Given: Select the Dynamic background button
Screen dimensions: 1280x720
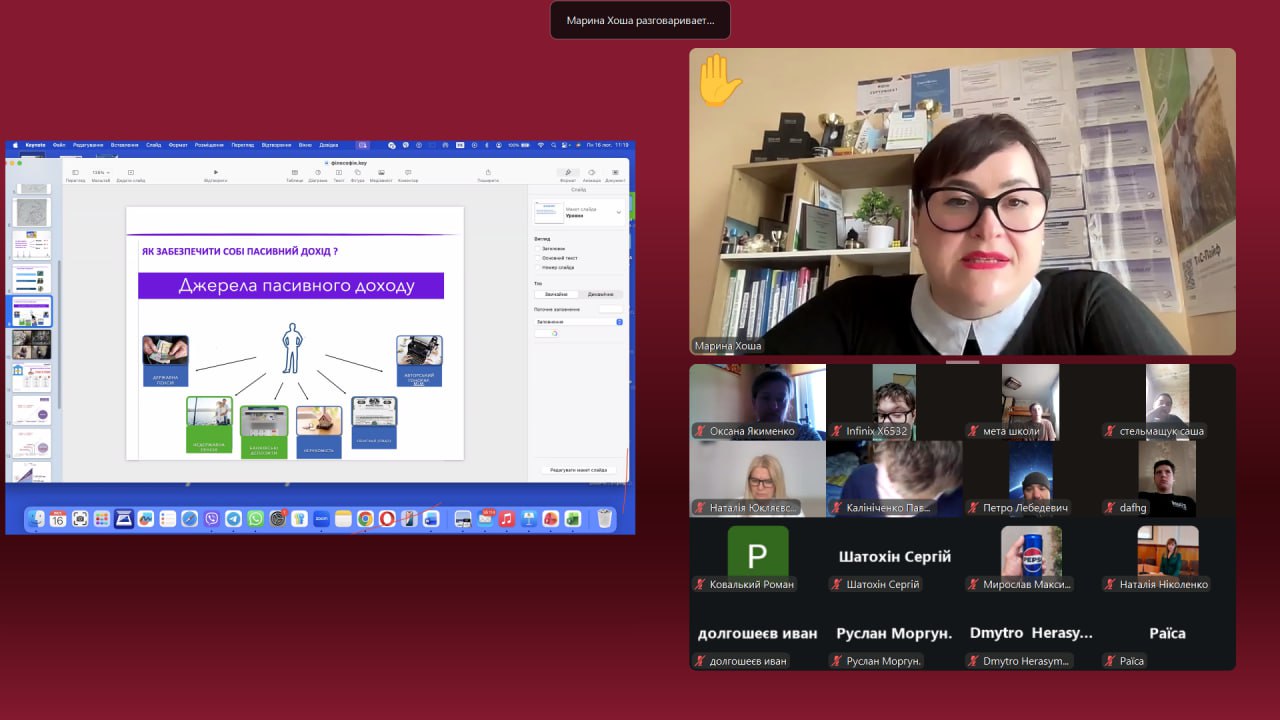Looking at the screenshot, I should [600, 294].
